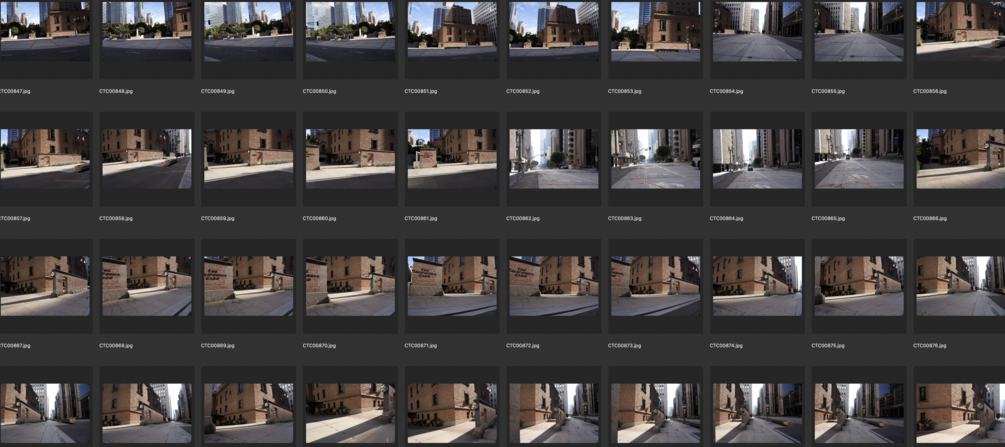Select the CTC00853.jpg thumbnail image
1005x447 pixels.
(655, 31)
